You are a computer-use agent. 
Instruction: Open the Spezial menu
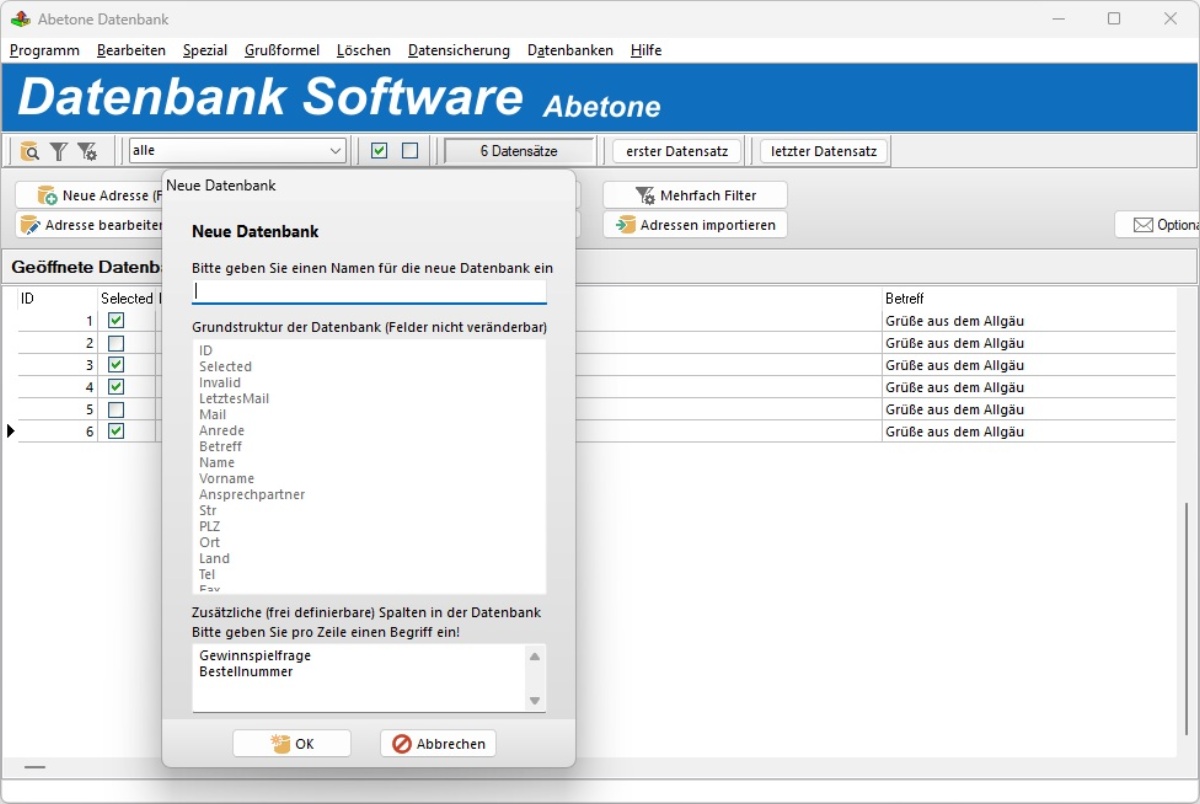coord(205,50)
